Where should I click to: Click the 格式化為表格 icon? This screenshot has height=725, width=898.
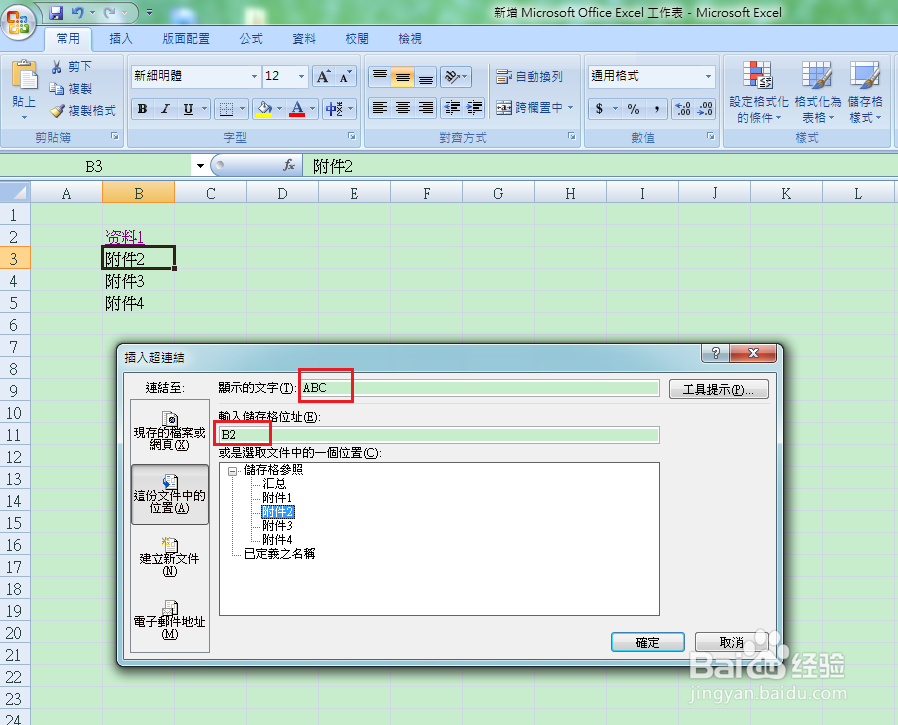point(816,90)
